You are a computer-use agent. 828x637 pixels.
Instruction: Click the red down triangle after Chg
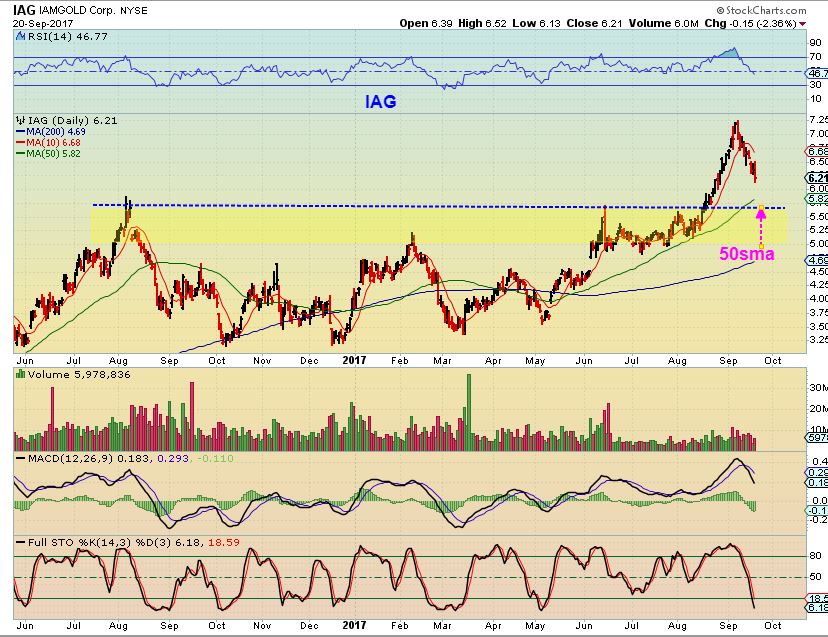click(x=803, y=24)
